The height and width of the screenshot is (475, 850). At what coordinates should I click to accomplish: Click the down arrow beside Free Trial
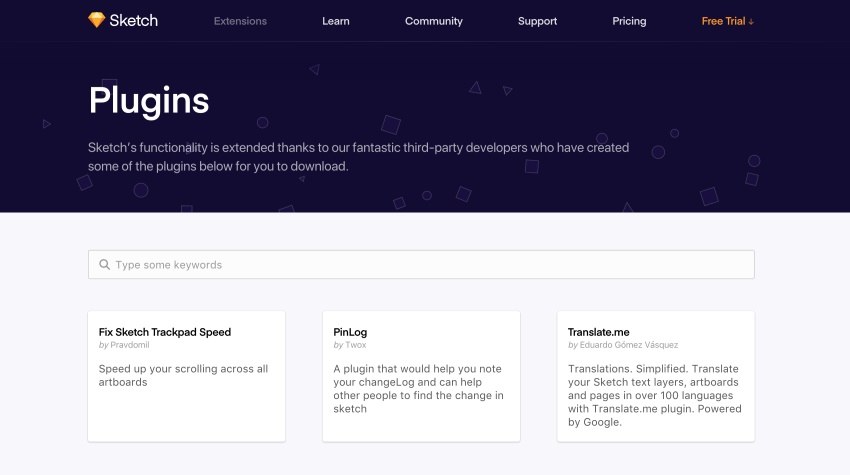point(751,21)
